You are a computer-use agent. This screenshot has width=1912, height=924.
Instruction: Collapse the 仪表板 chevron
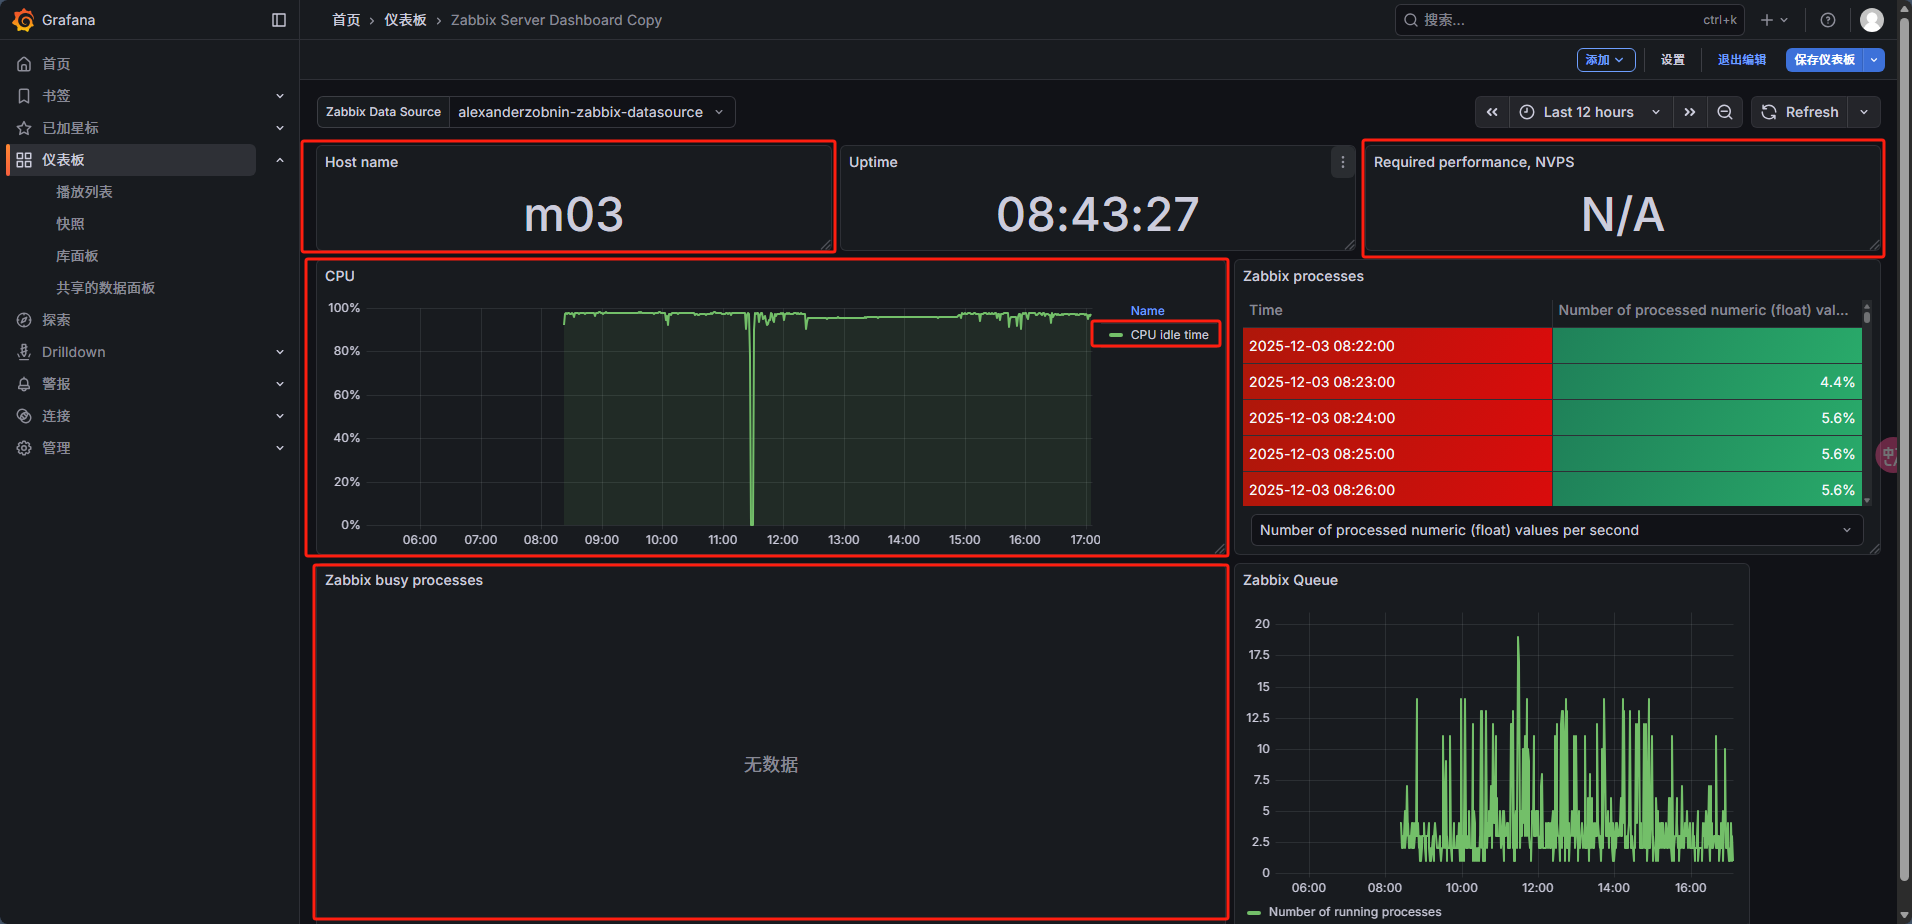pos(280,160)
